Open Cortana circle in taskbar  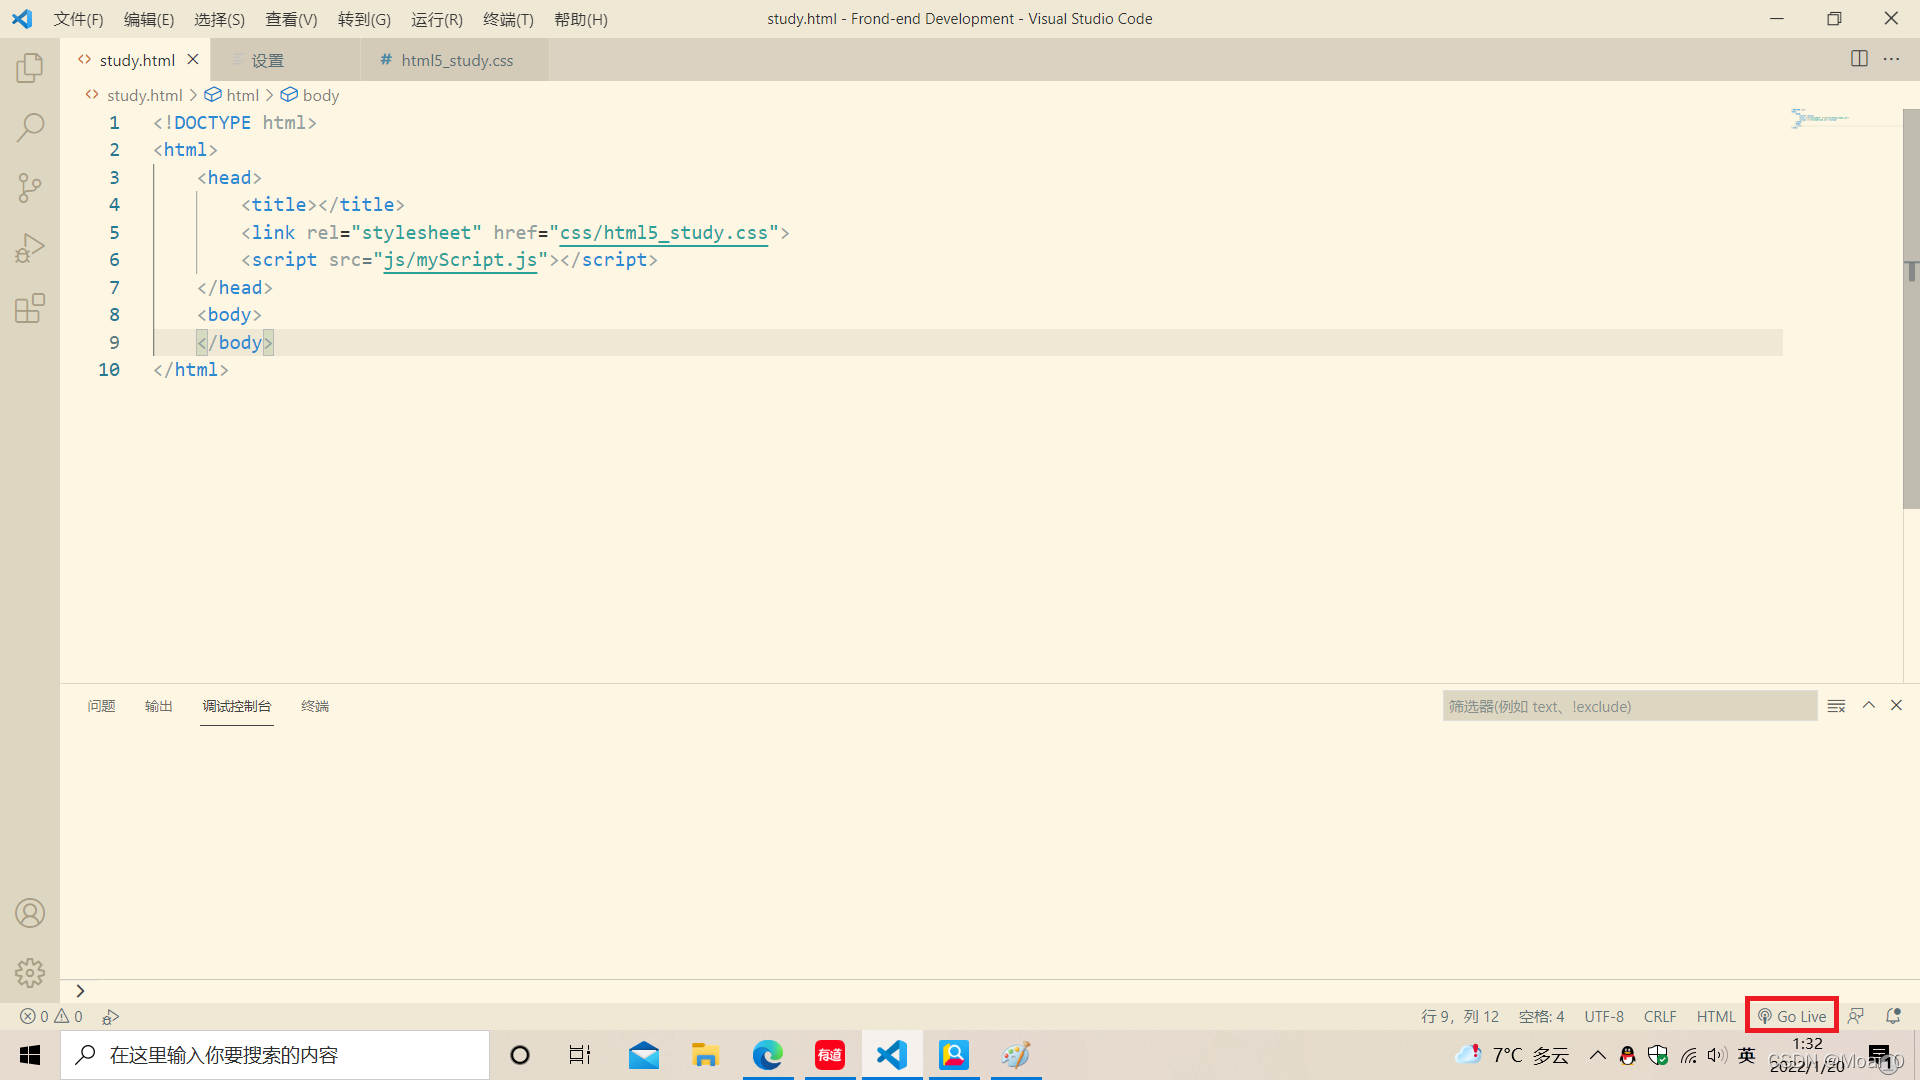click(520, 1055)
